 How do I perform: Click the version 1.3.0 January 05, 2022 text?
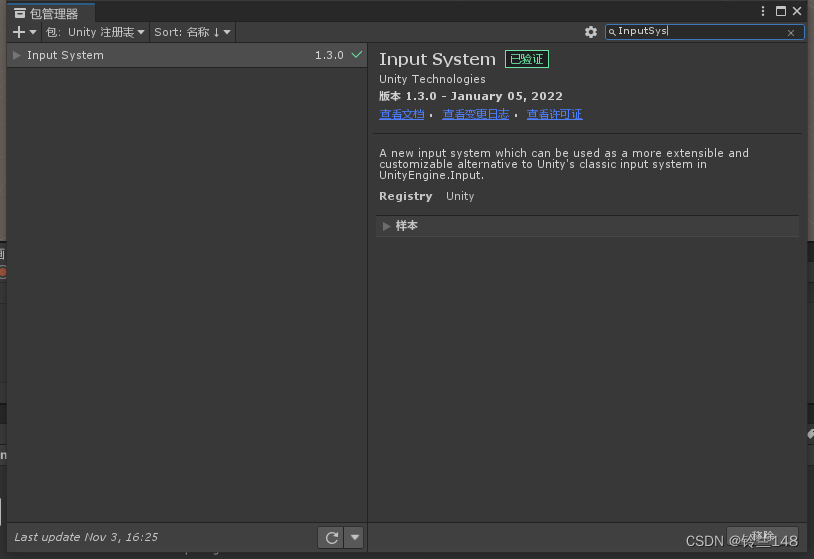coord(471,96)
